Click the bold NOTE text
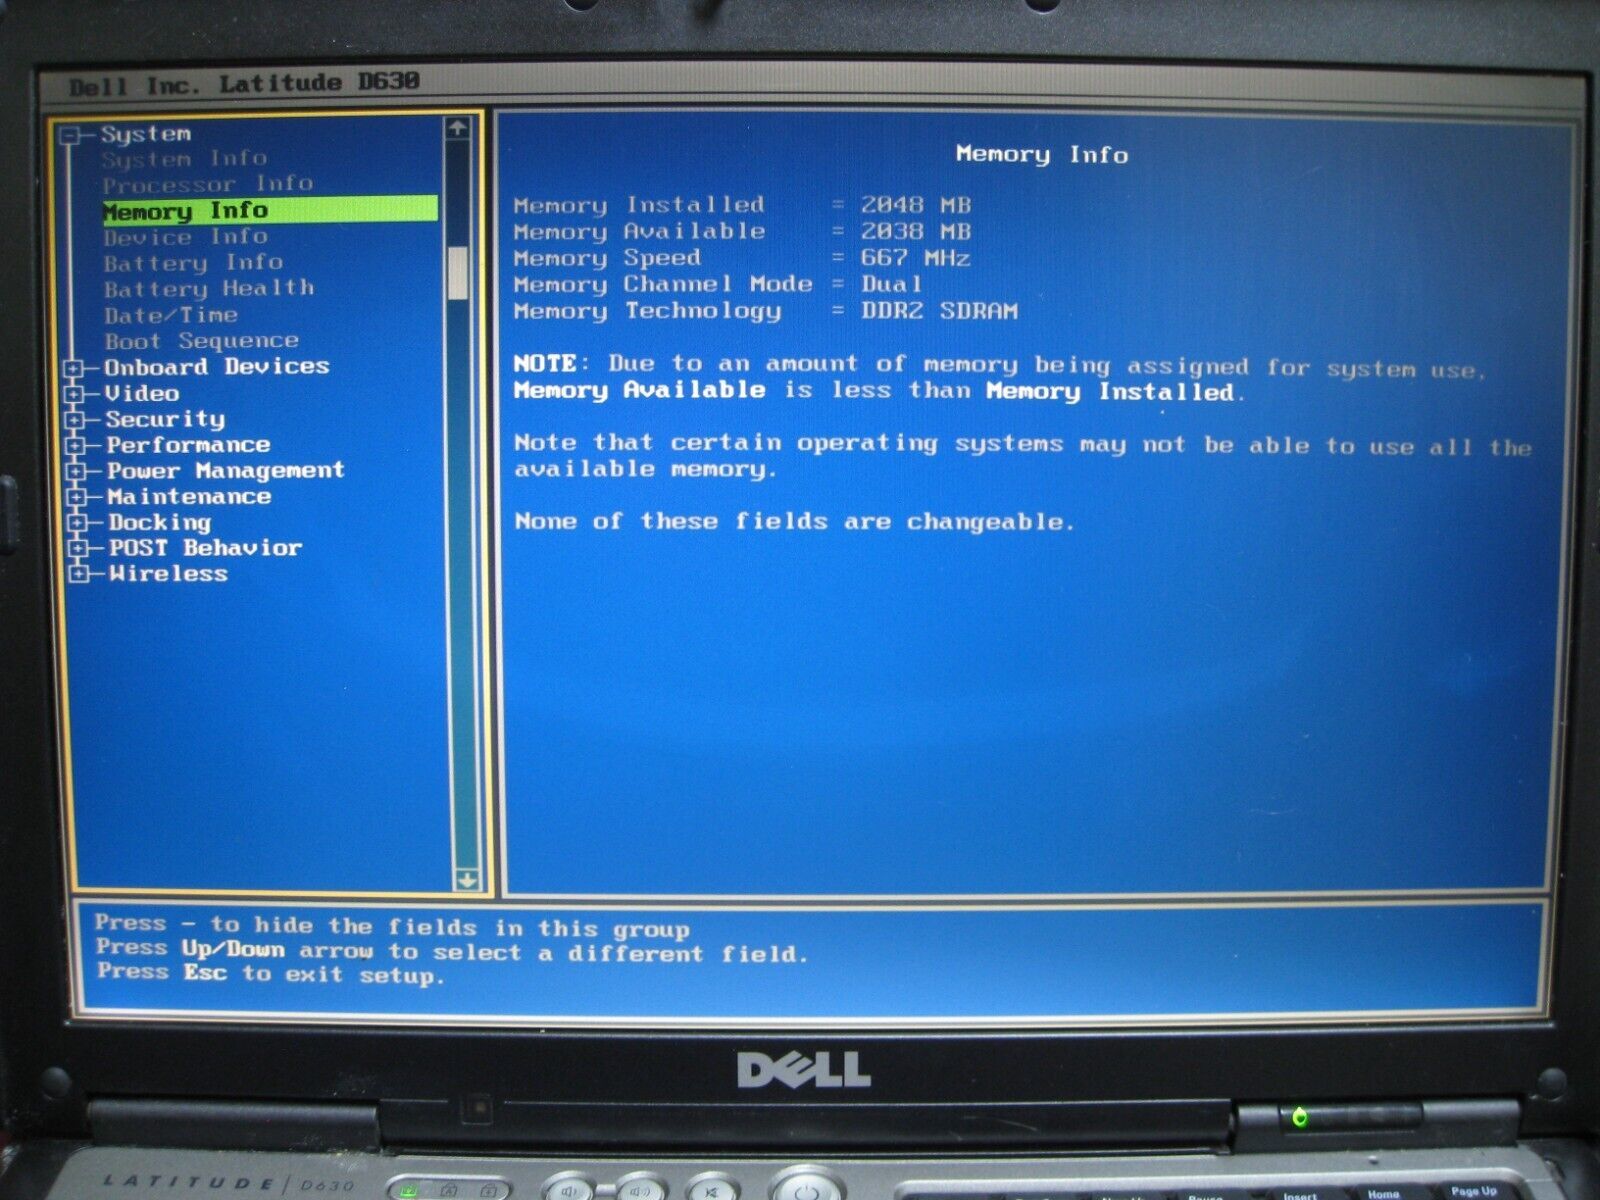 tap(545, 363)
